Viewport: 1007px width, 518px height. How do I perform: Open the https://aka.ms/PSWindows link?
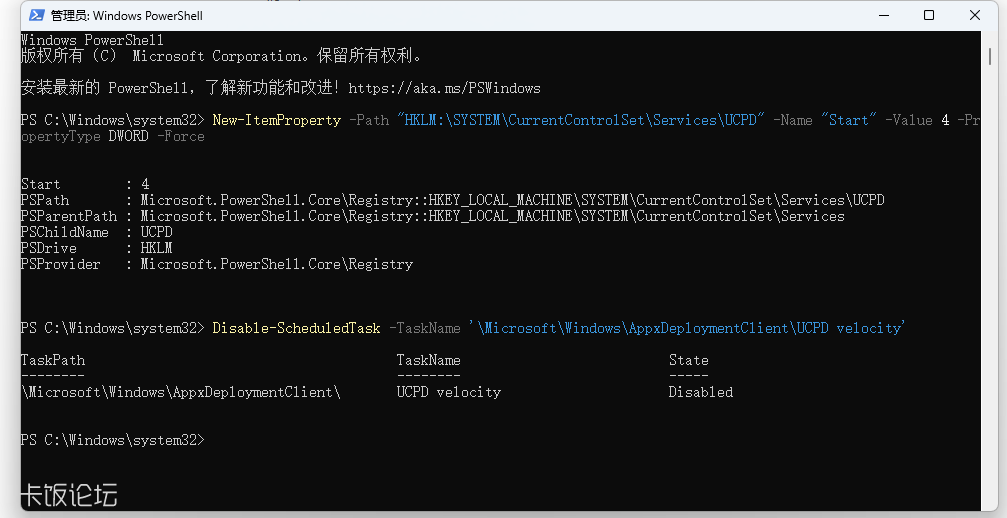[444, 88]
